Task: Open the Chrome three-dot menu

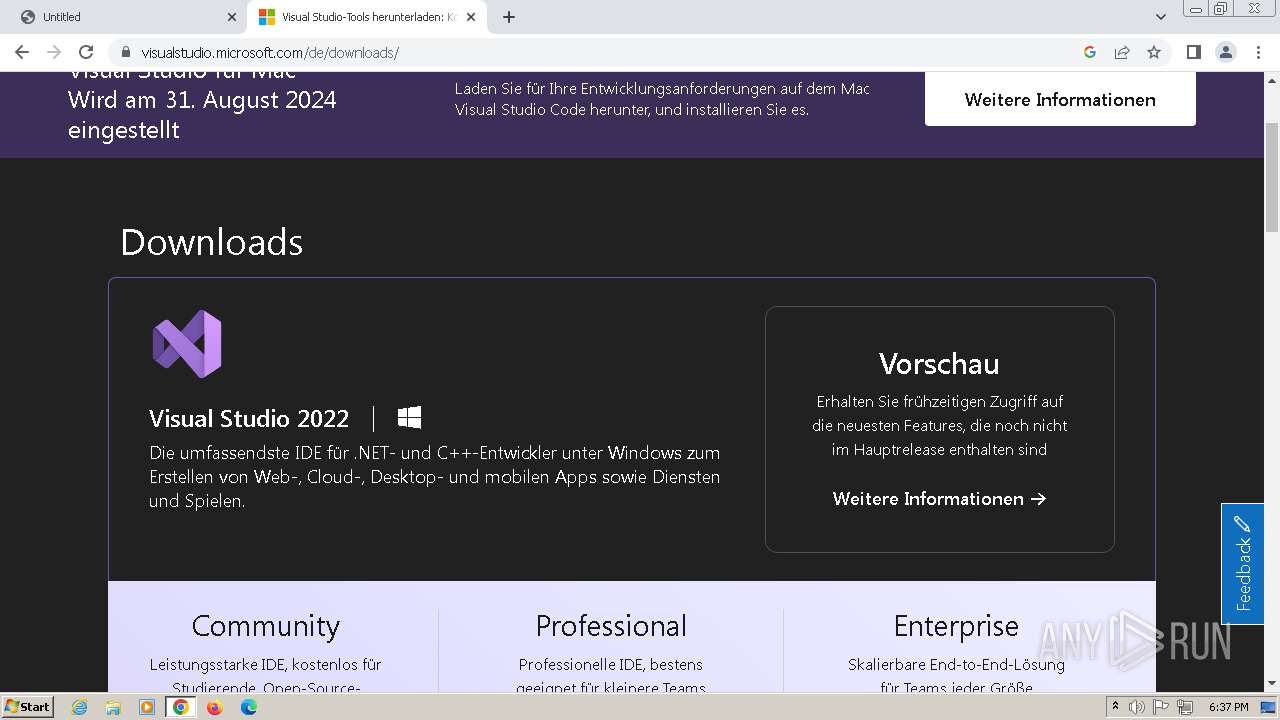Action: [1257, 52]
